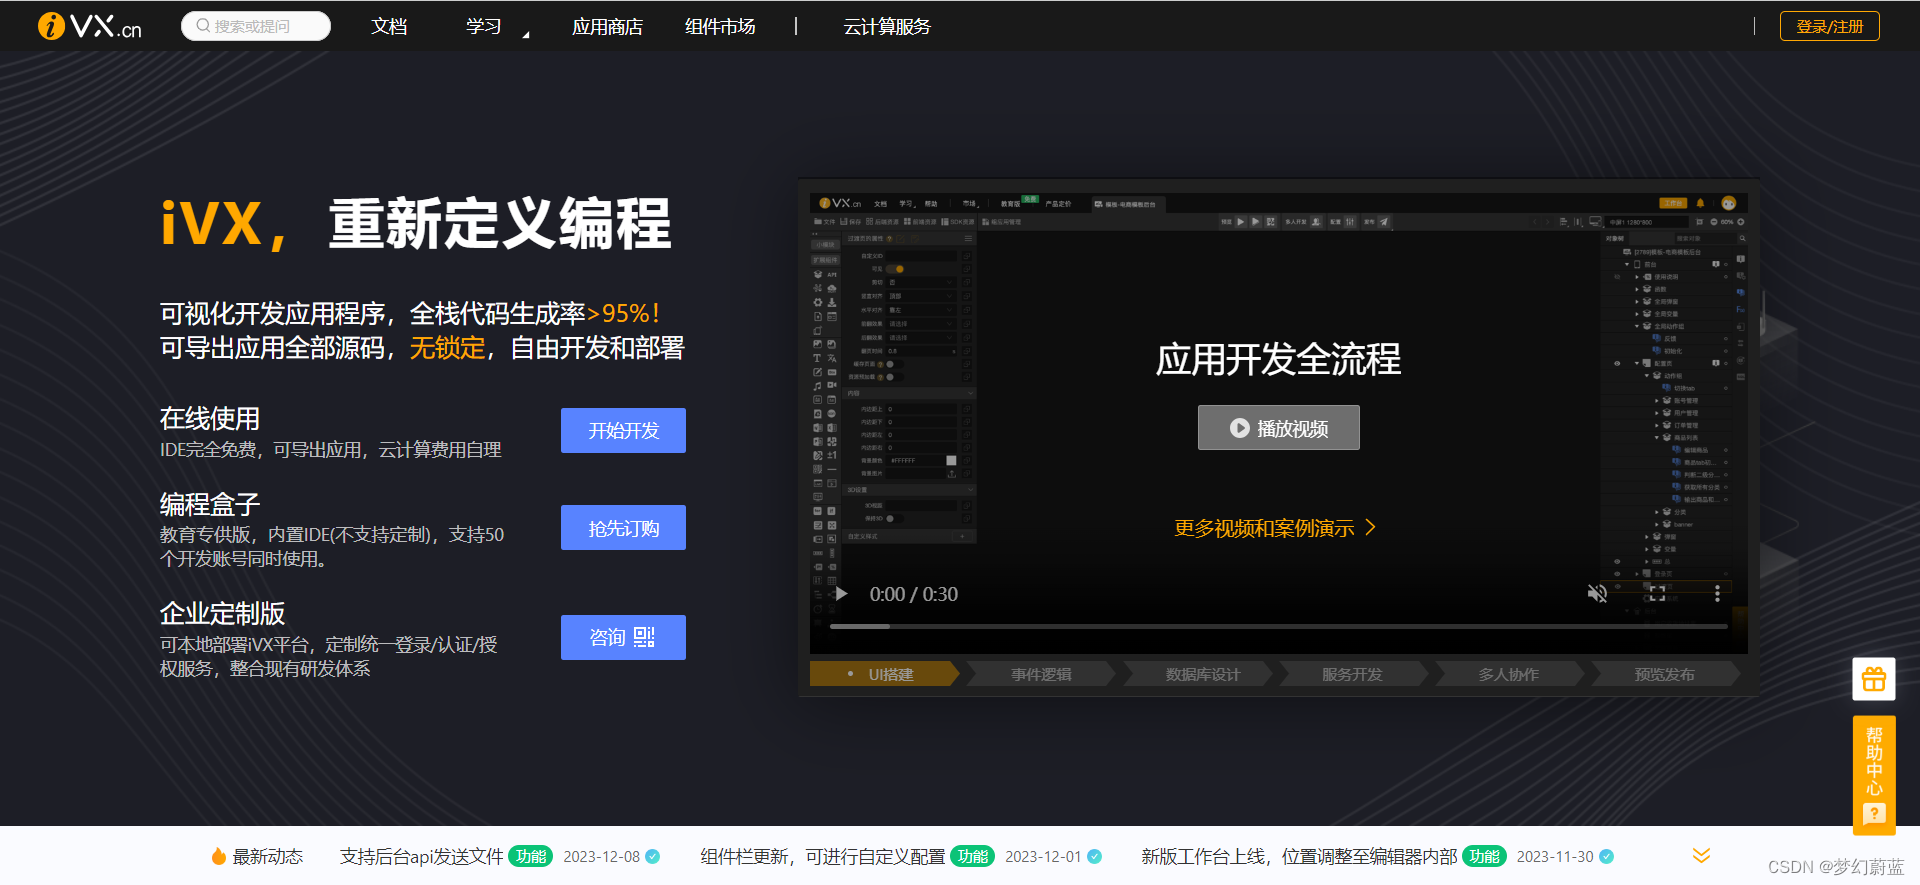Click the 抢先订购 button
1920x885 pixels.
coord(623,527)
